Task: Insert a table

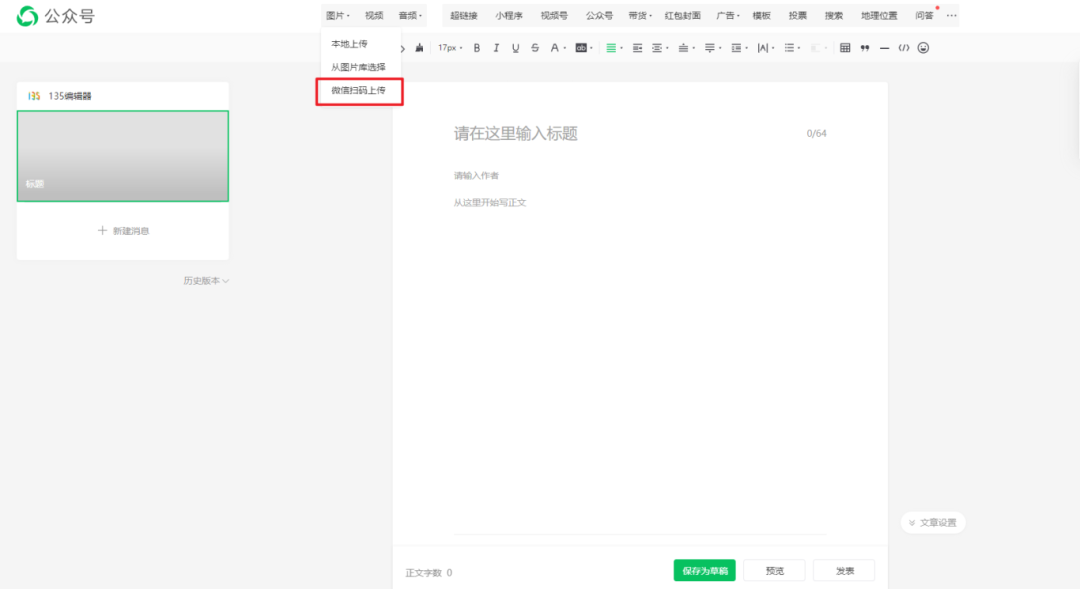Action: (x=845, y=48)
